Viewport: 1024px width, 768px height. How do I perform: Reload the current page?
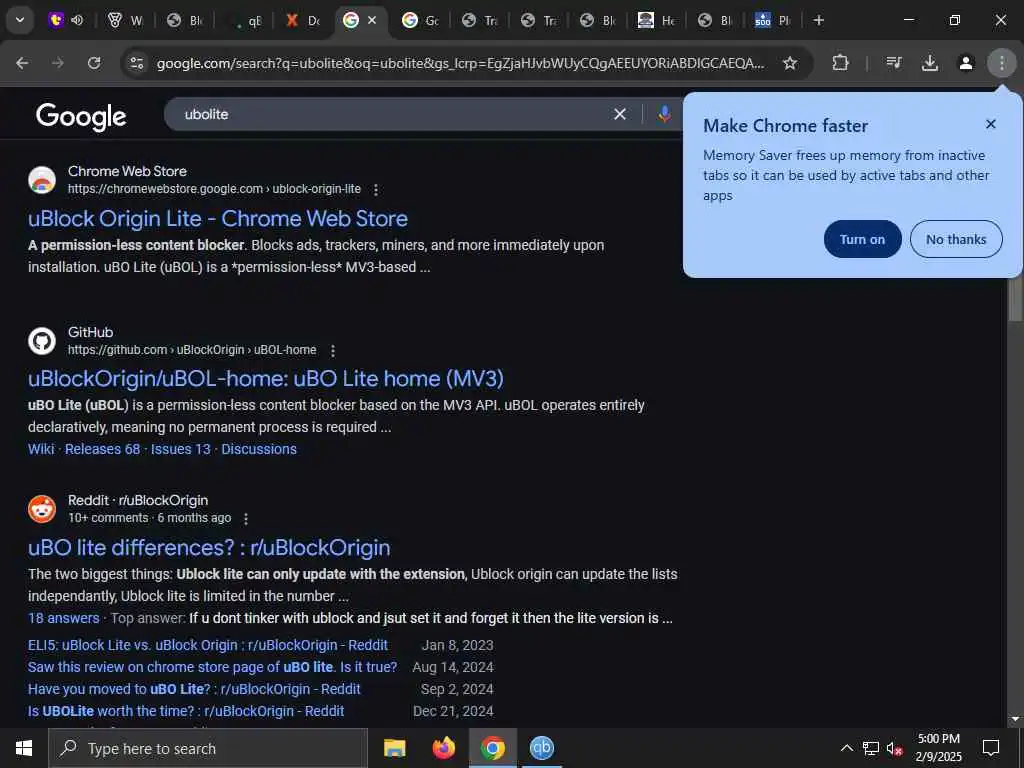94,63
